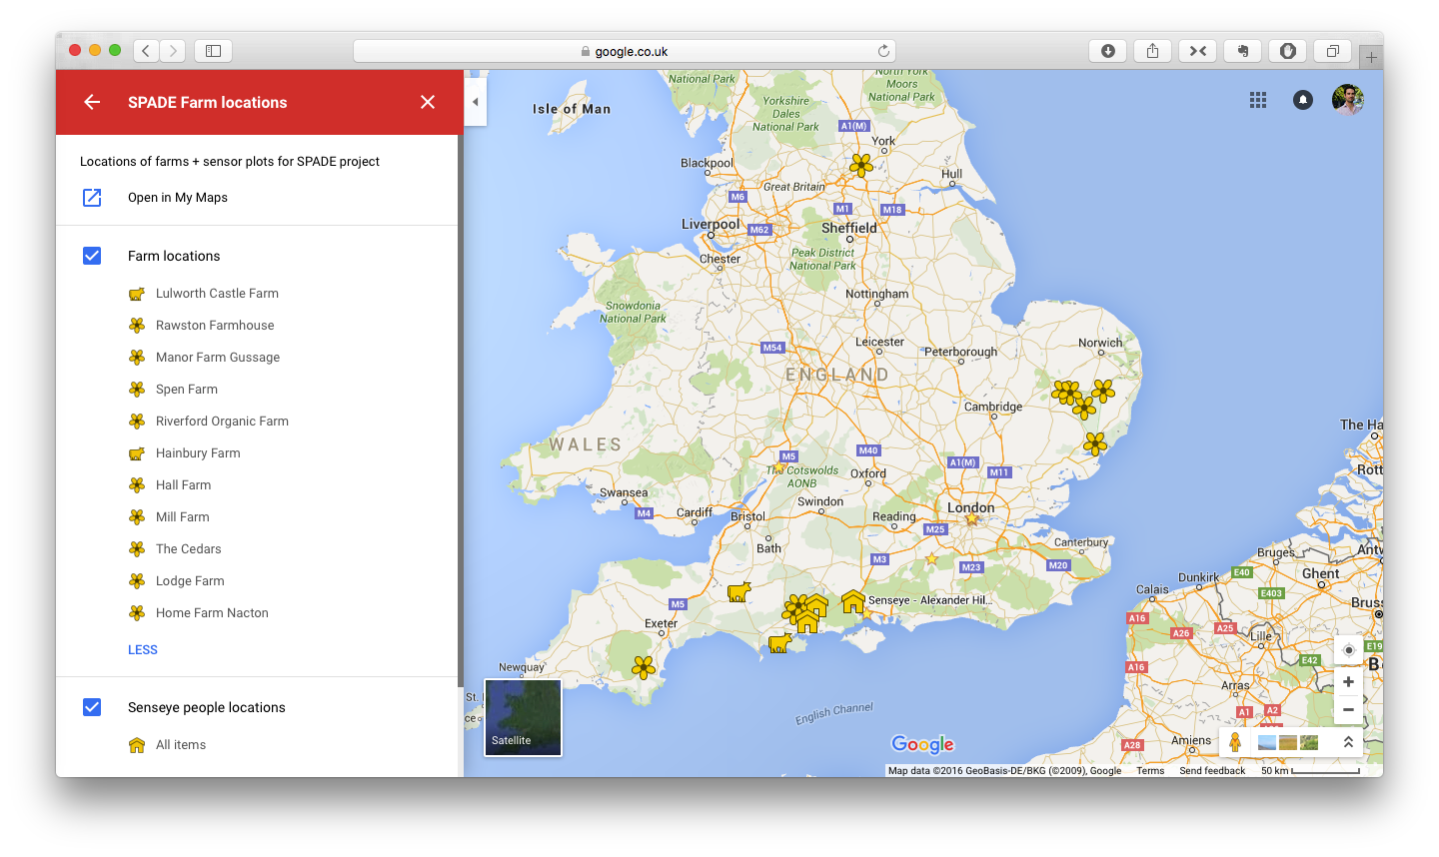Image resolution: width=1439 pixels, height=857 pixels.
Task: Select Spen Farm entry
Action: (187, 389)
